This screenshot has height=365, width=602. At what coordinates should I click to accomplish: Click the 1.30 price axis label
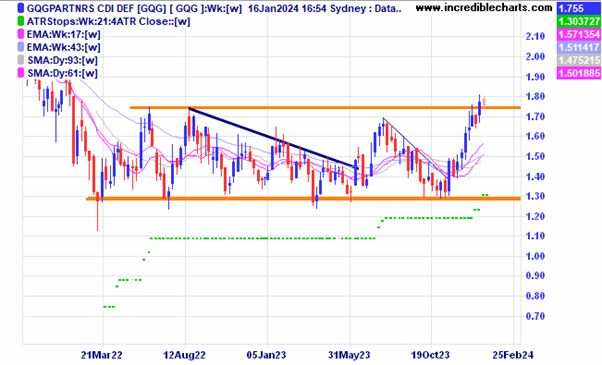pos(535,196)
